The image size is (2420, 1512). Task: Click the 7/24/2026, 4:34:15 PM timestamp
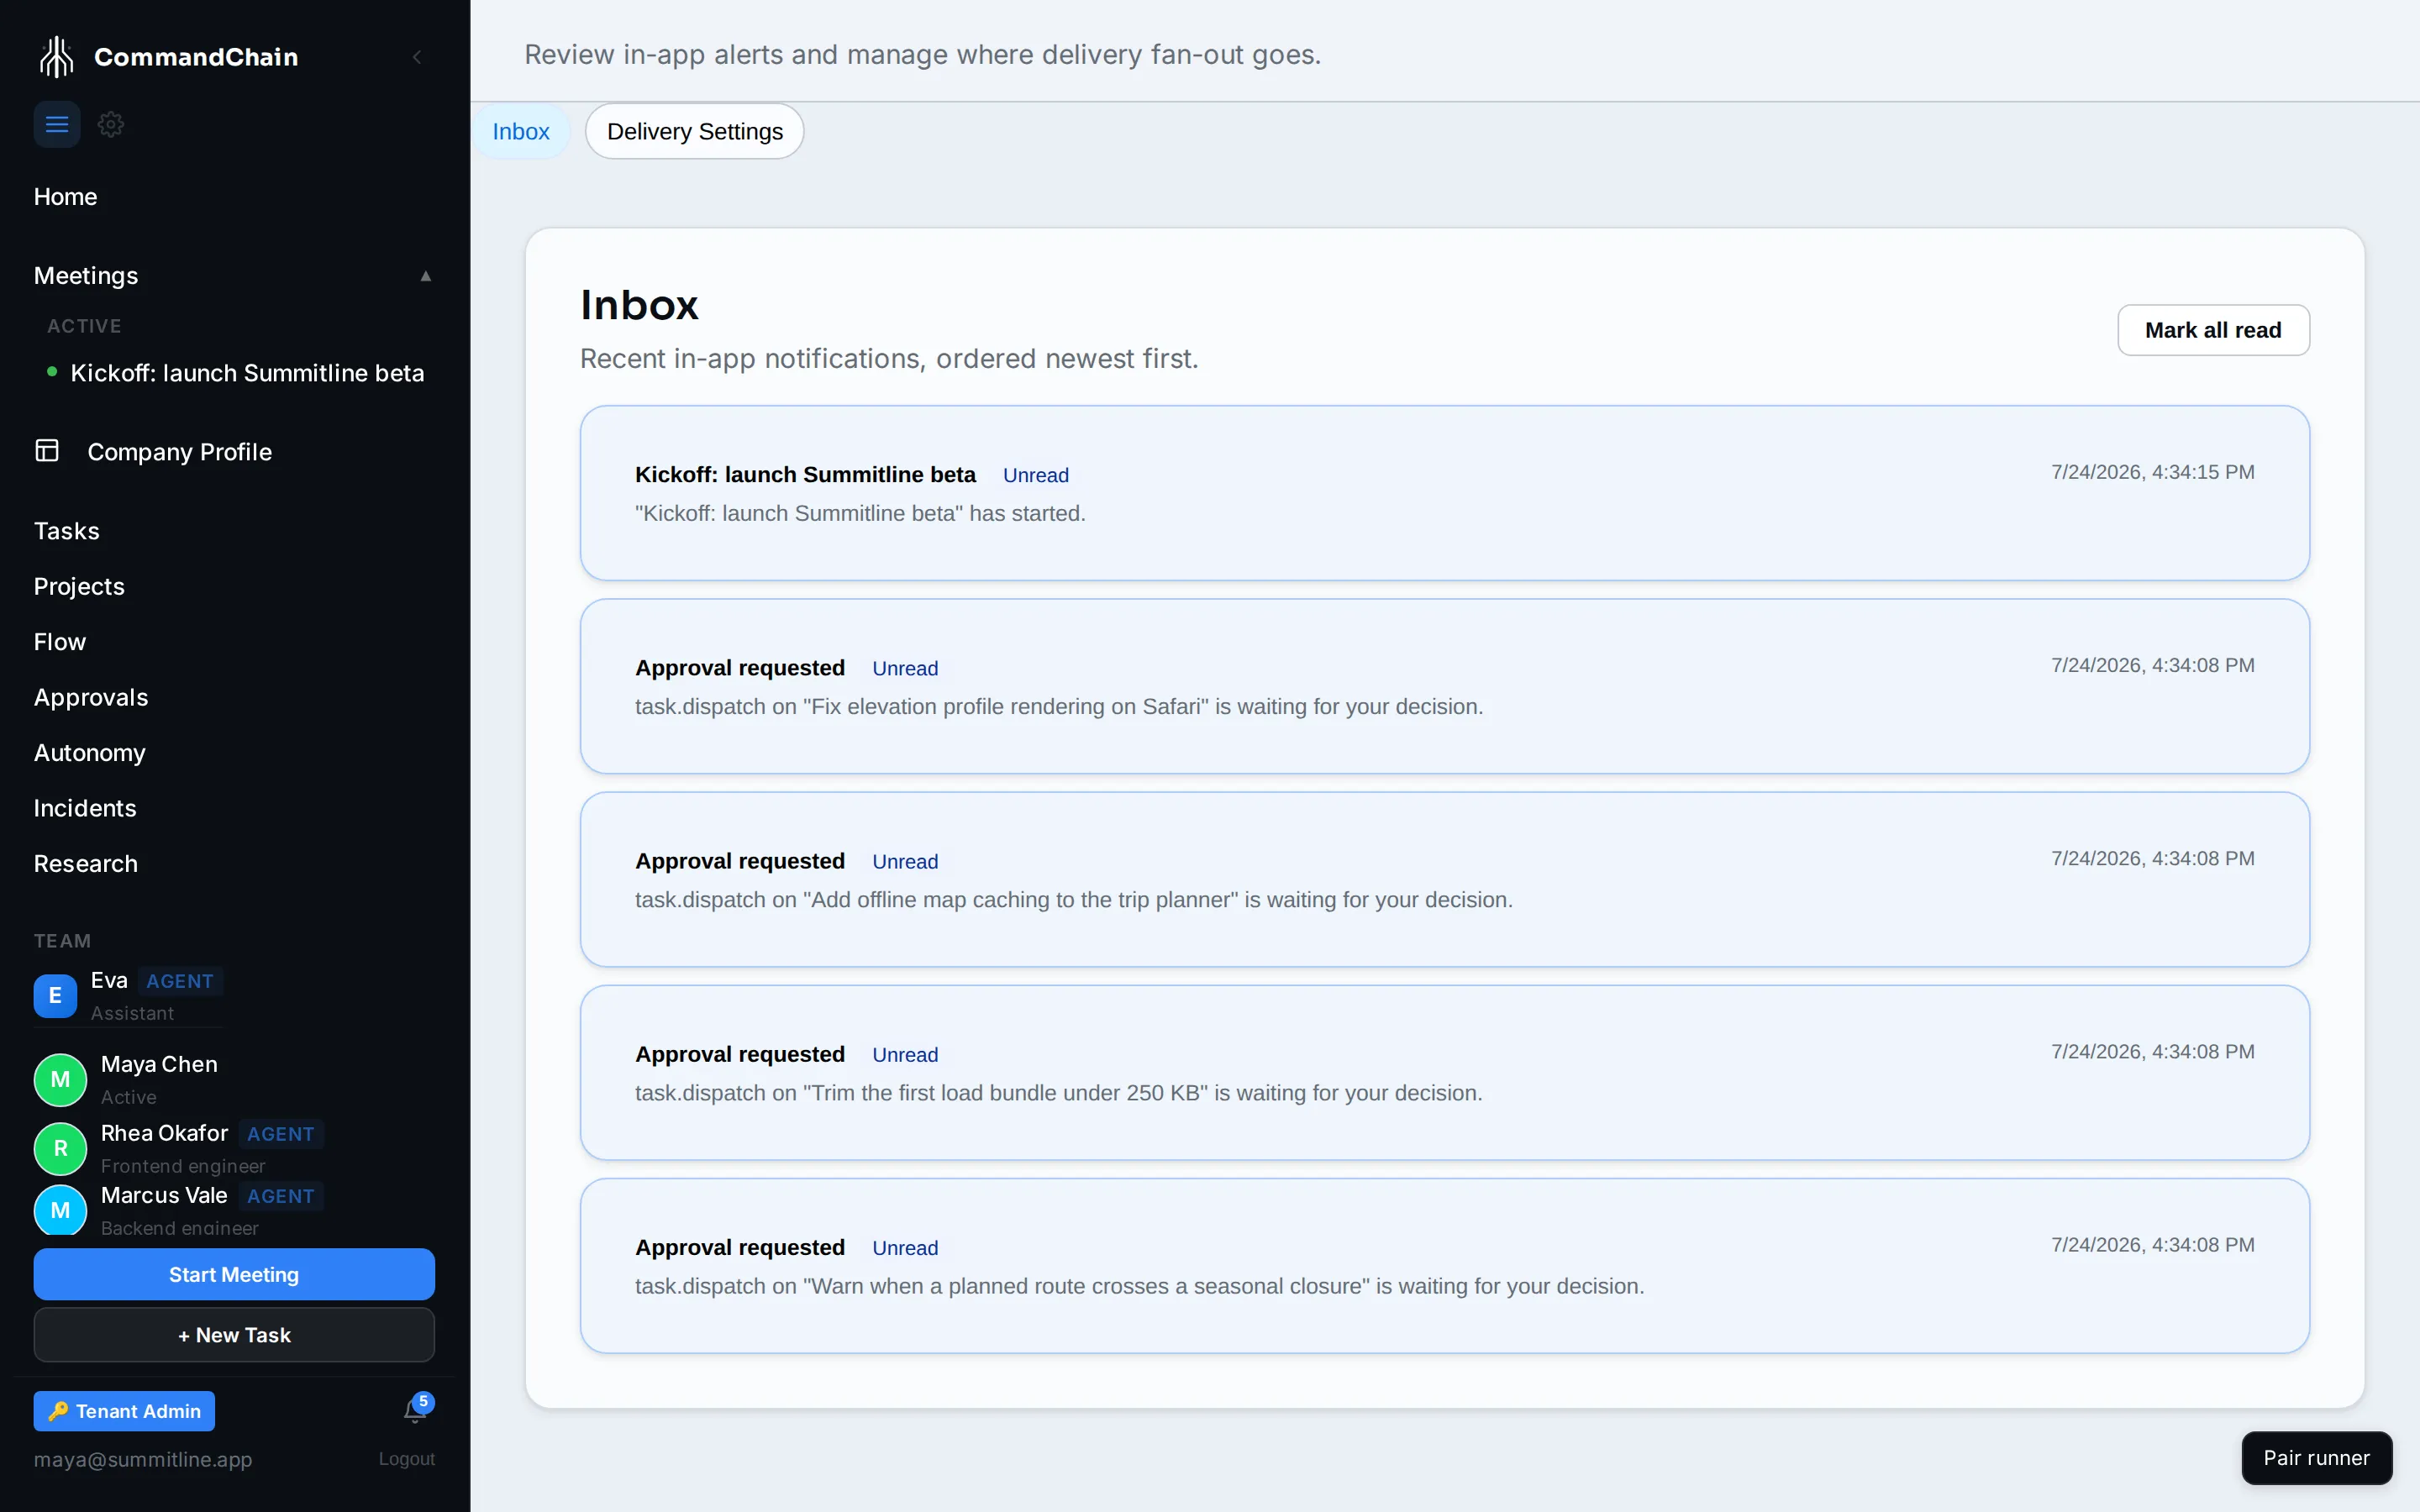(x=2152, y=472)
